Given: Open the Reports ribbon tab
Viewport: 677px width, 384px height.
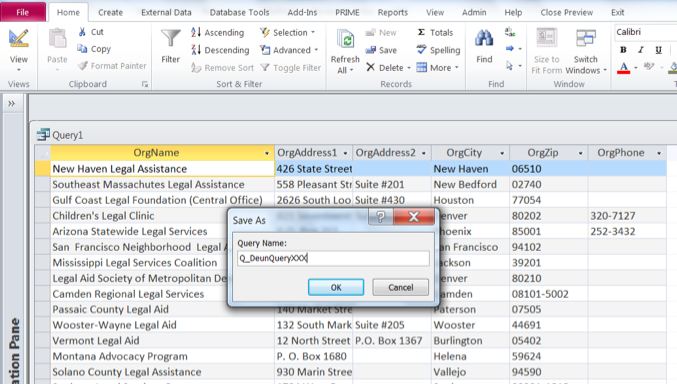Looking at the screenshot, I should click(393, 13).
